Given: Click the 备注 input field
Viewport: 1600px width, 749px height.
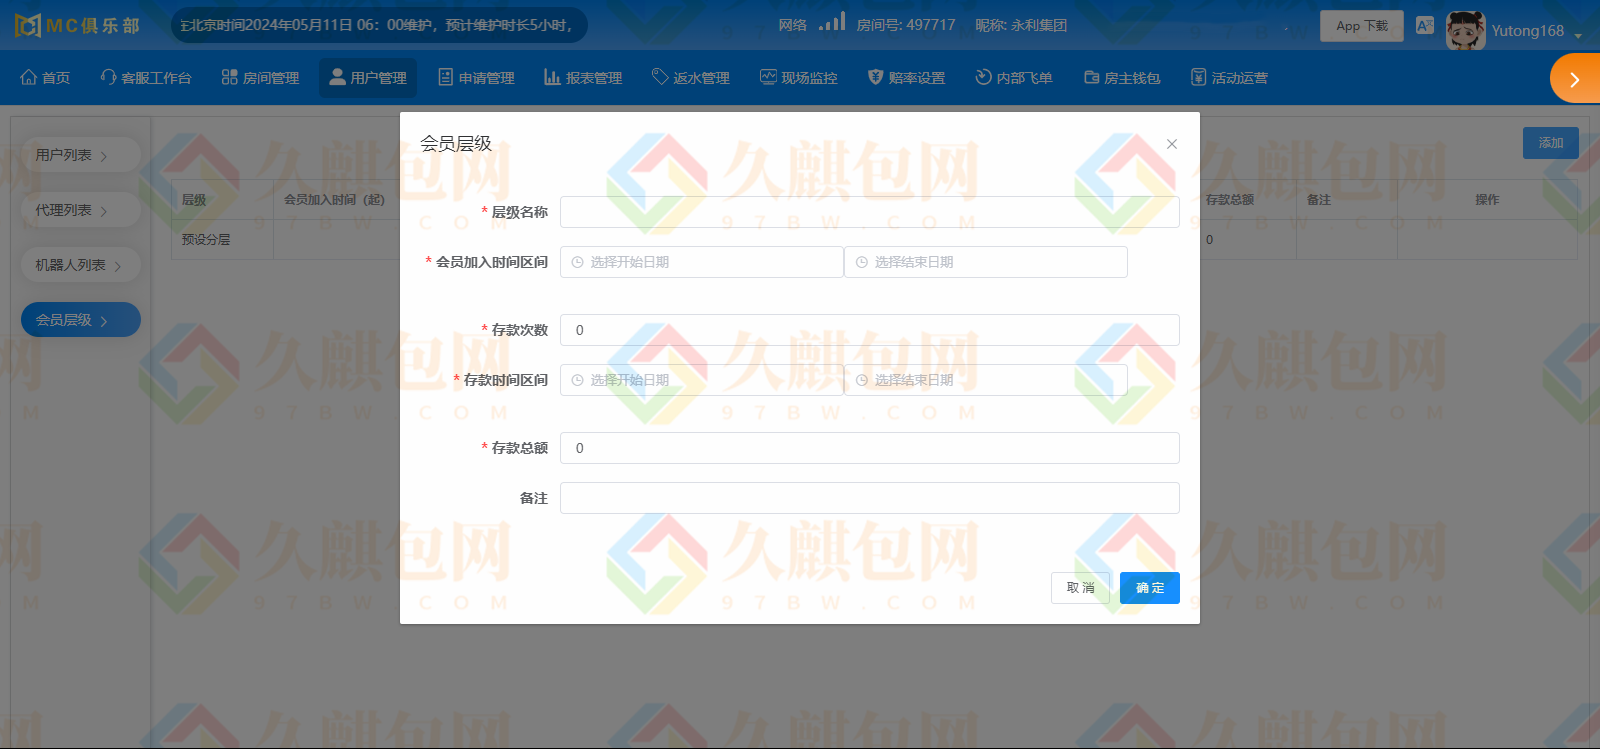Looking at the screenshot, I should [870, 498].
